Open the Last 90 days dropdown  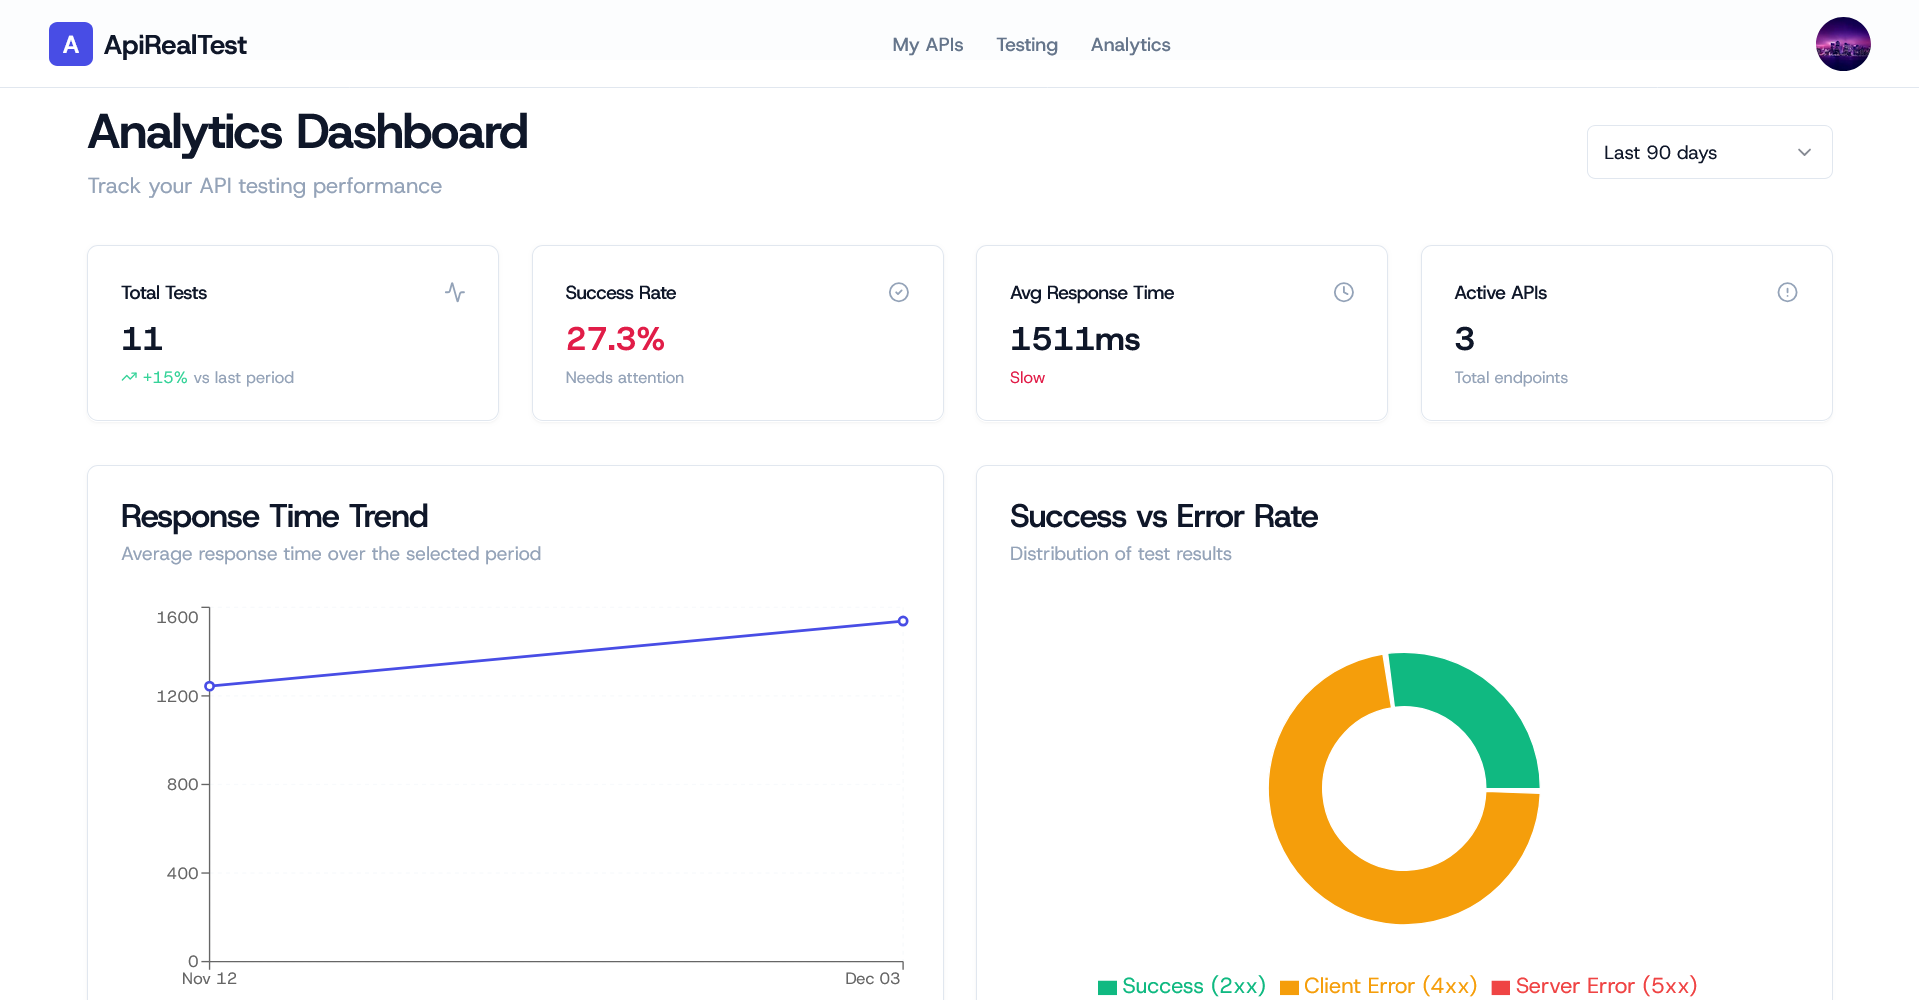click(1709, 152)
